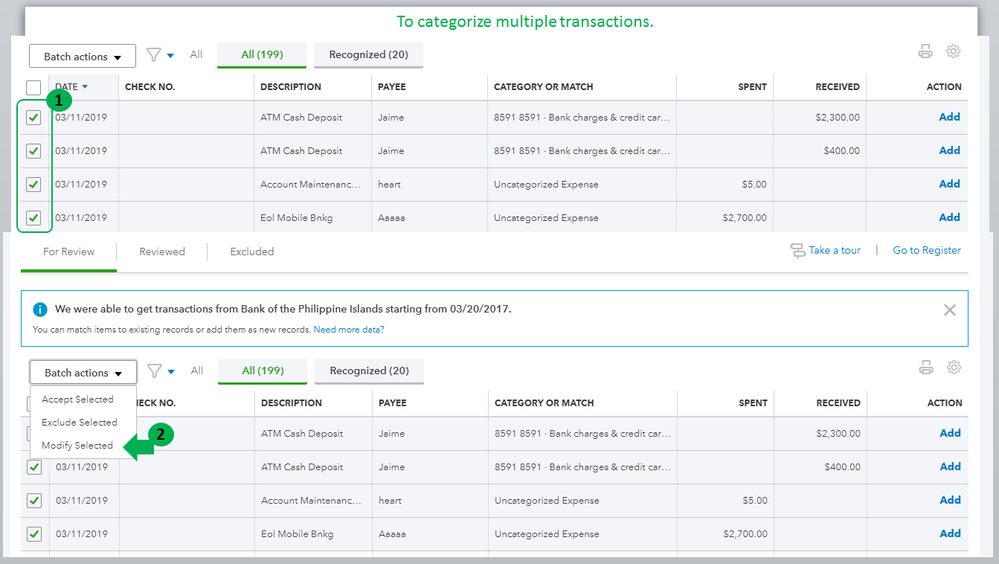Click the blue info icon in the notice banner
The image size is (999, 564).
[41, 310]
